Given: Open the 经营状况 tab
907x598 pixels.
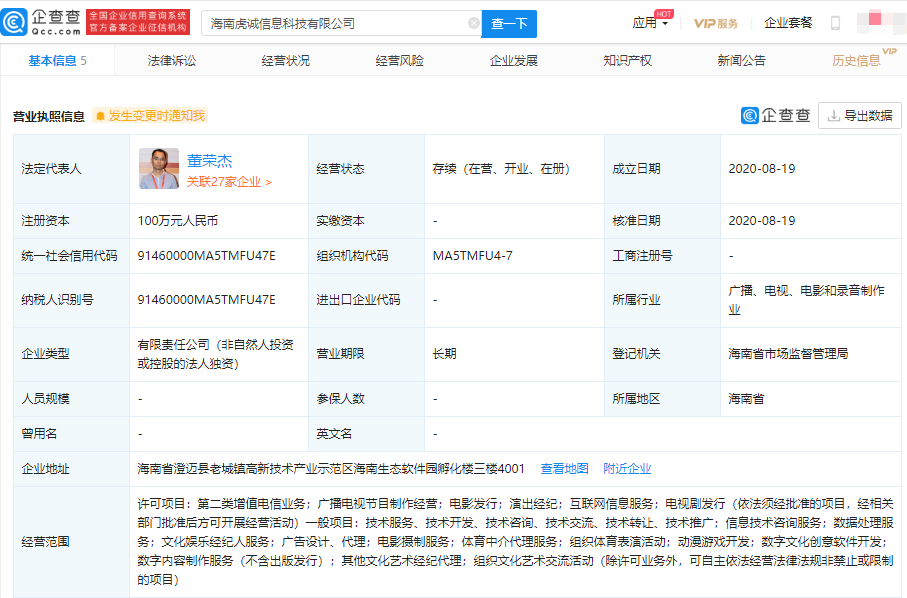Looking at the screenshot, I should (286, 61).
